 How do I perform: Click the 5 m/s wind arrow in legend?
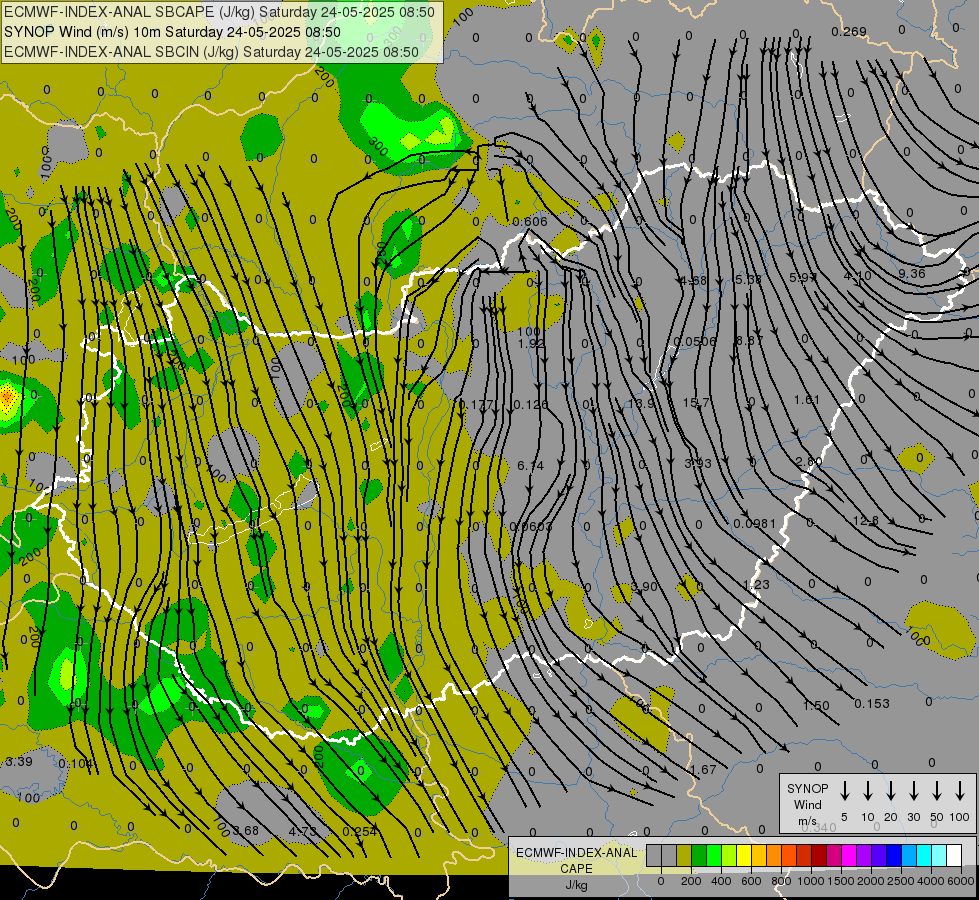tap(844, 791)
